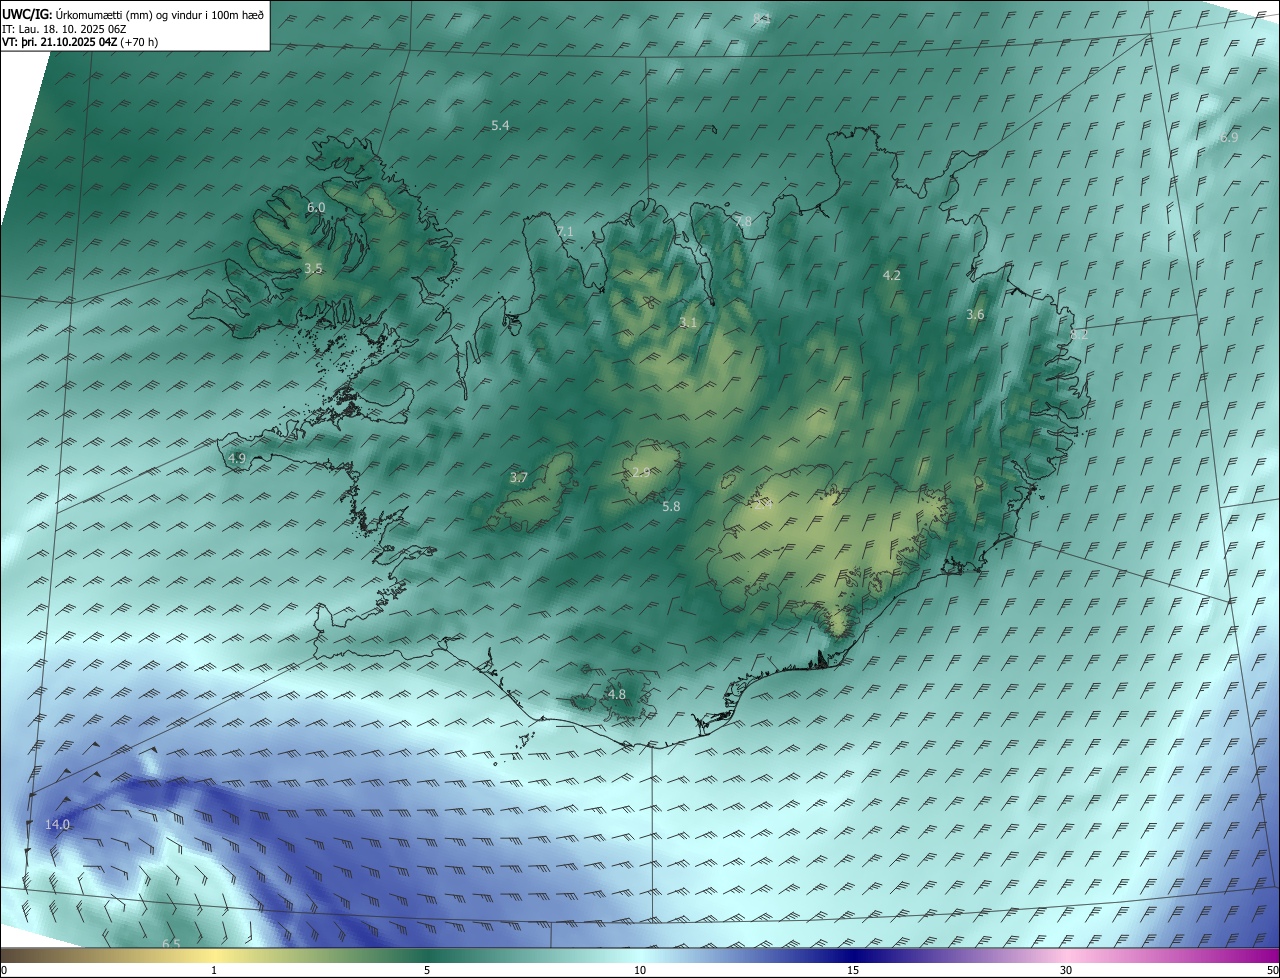The height and width of the screenshot is (978, 1280).
Task: Click the 2.9 value on the central glacier
Action: (x=641, y=473)
